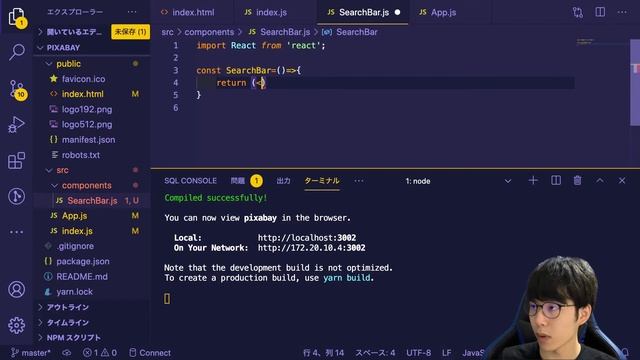
Task: Close the terminal panel
Action: [622, 180]
